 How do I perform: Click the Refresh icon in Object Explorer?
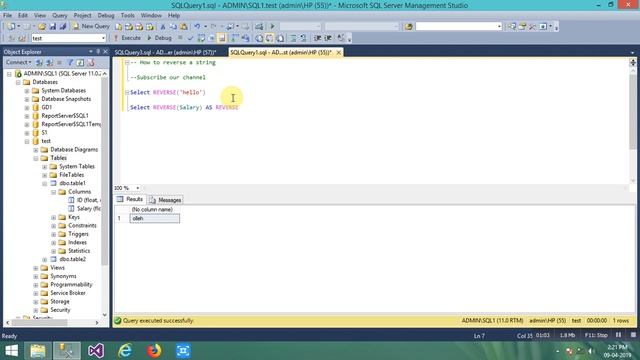[x=80, y=62]
